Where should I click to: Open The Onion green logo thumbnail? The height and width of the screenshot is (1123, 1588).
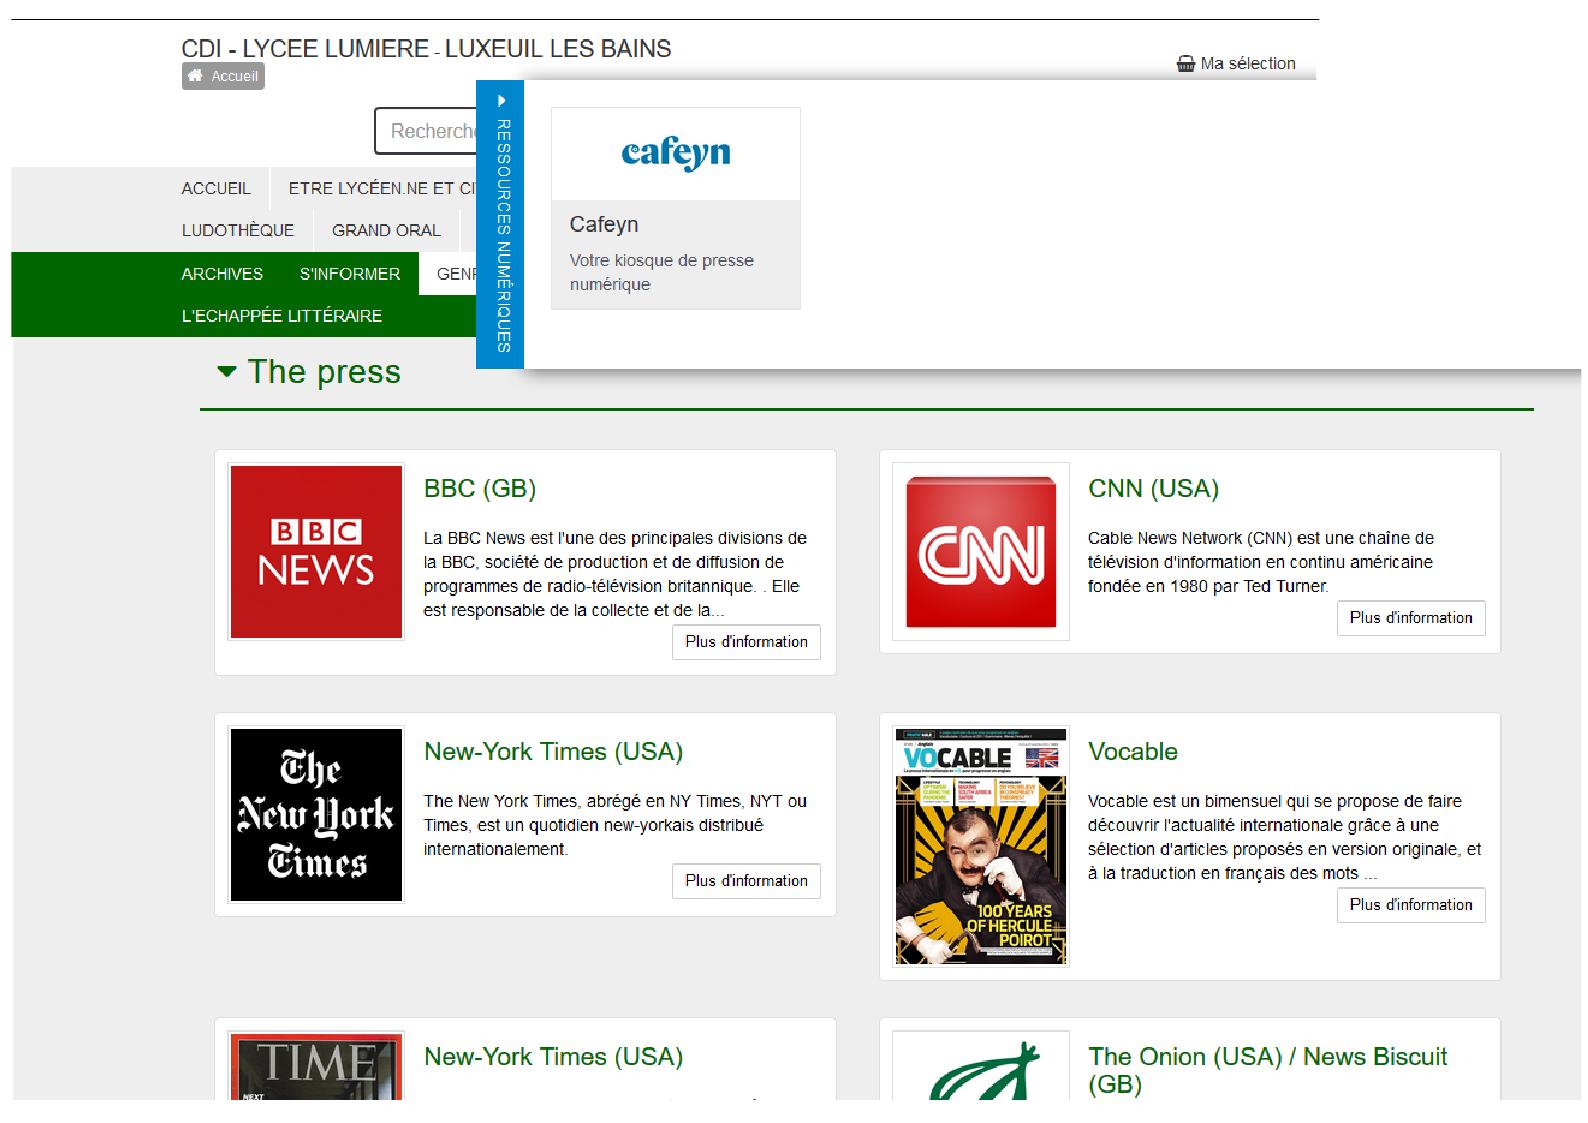coord(981,1066)
